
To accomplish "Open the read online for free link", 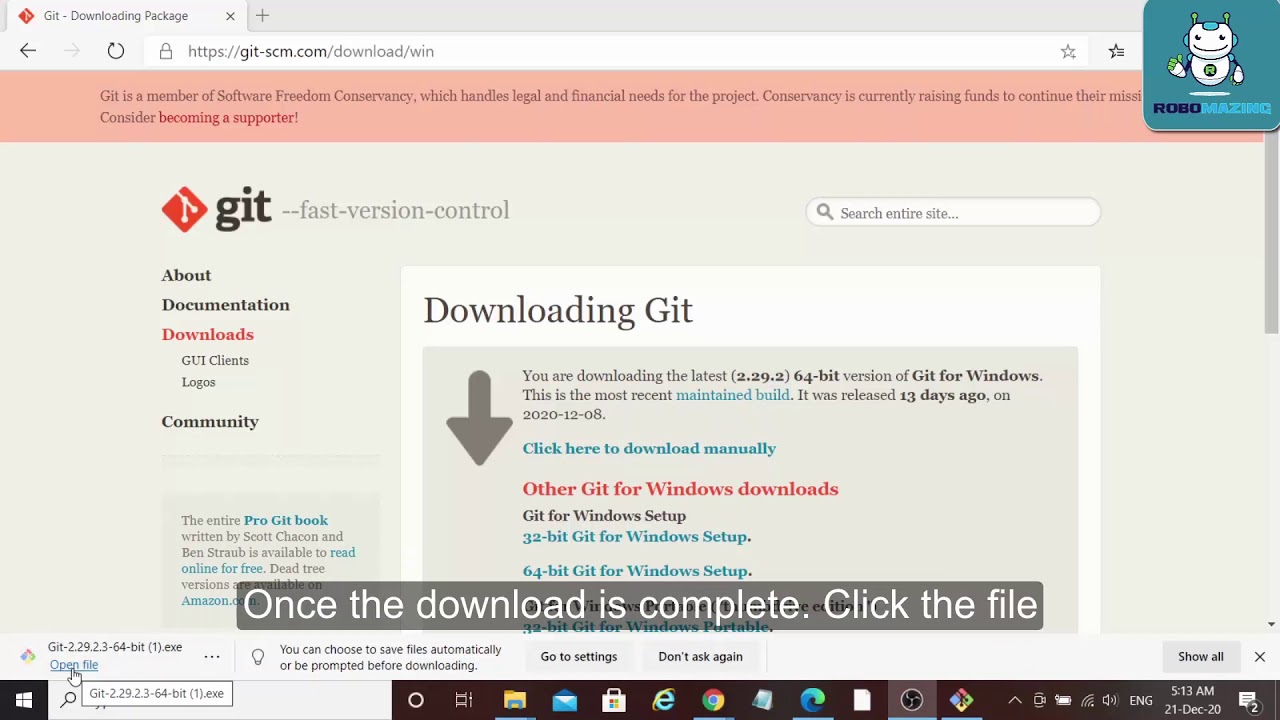I will coord(268,560).
